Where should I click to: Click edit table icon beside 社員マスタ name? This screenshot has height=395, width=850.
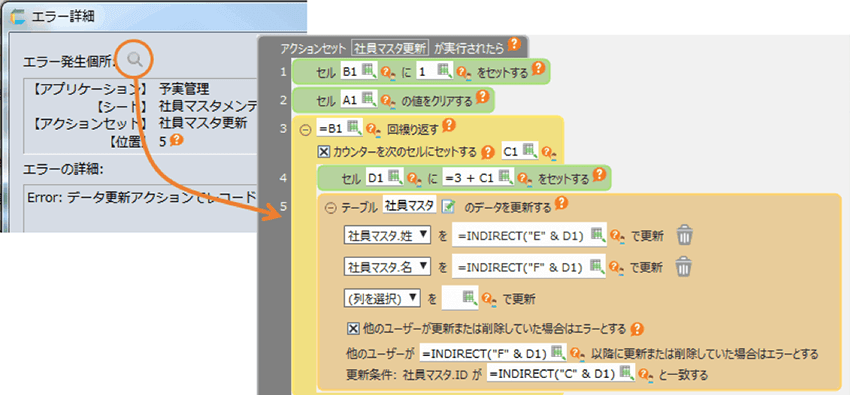[x=448, y=206]
